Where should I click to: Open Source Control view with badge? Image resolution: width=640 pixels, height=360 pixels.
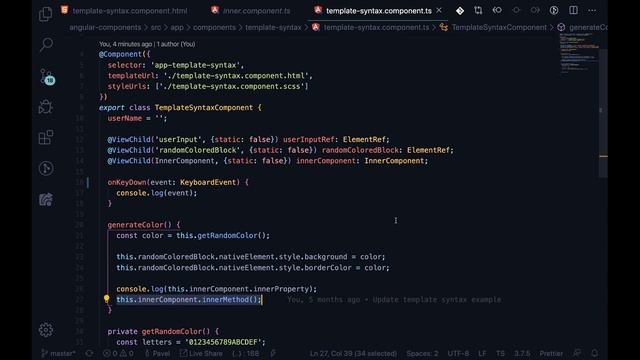[x=47, y=76]
